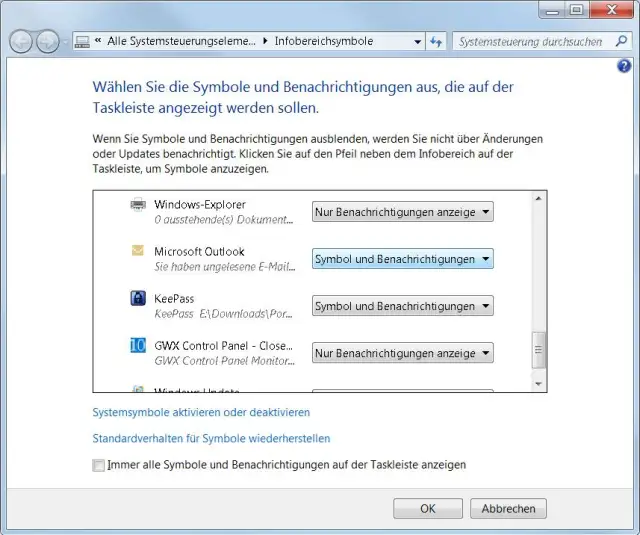Click the search magnifier icon
This screenshot has width=640, height=535.
[621, 41]
